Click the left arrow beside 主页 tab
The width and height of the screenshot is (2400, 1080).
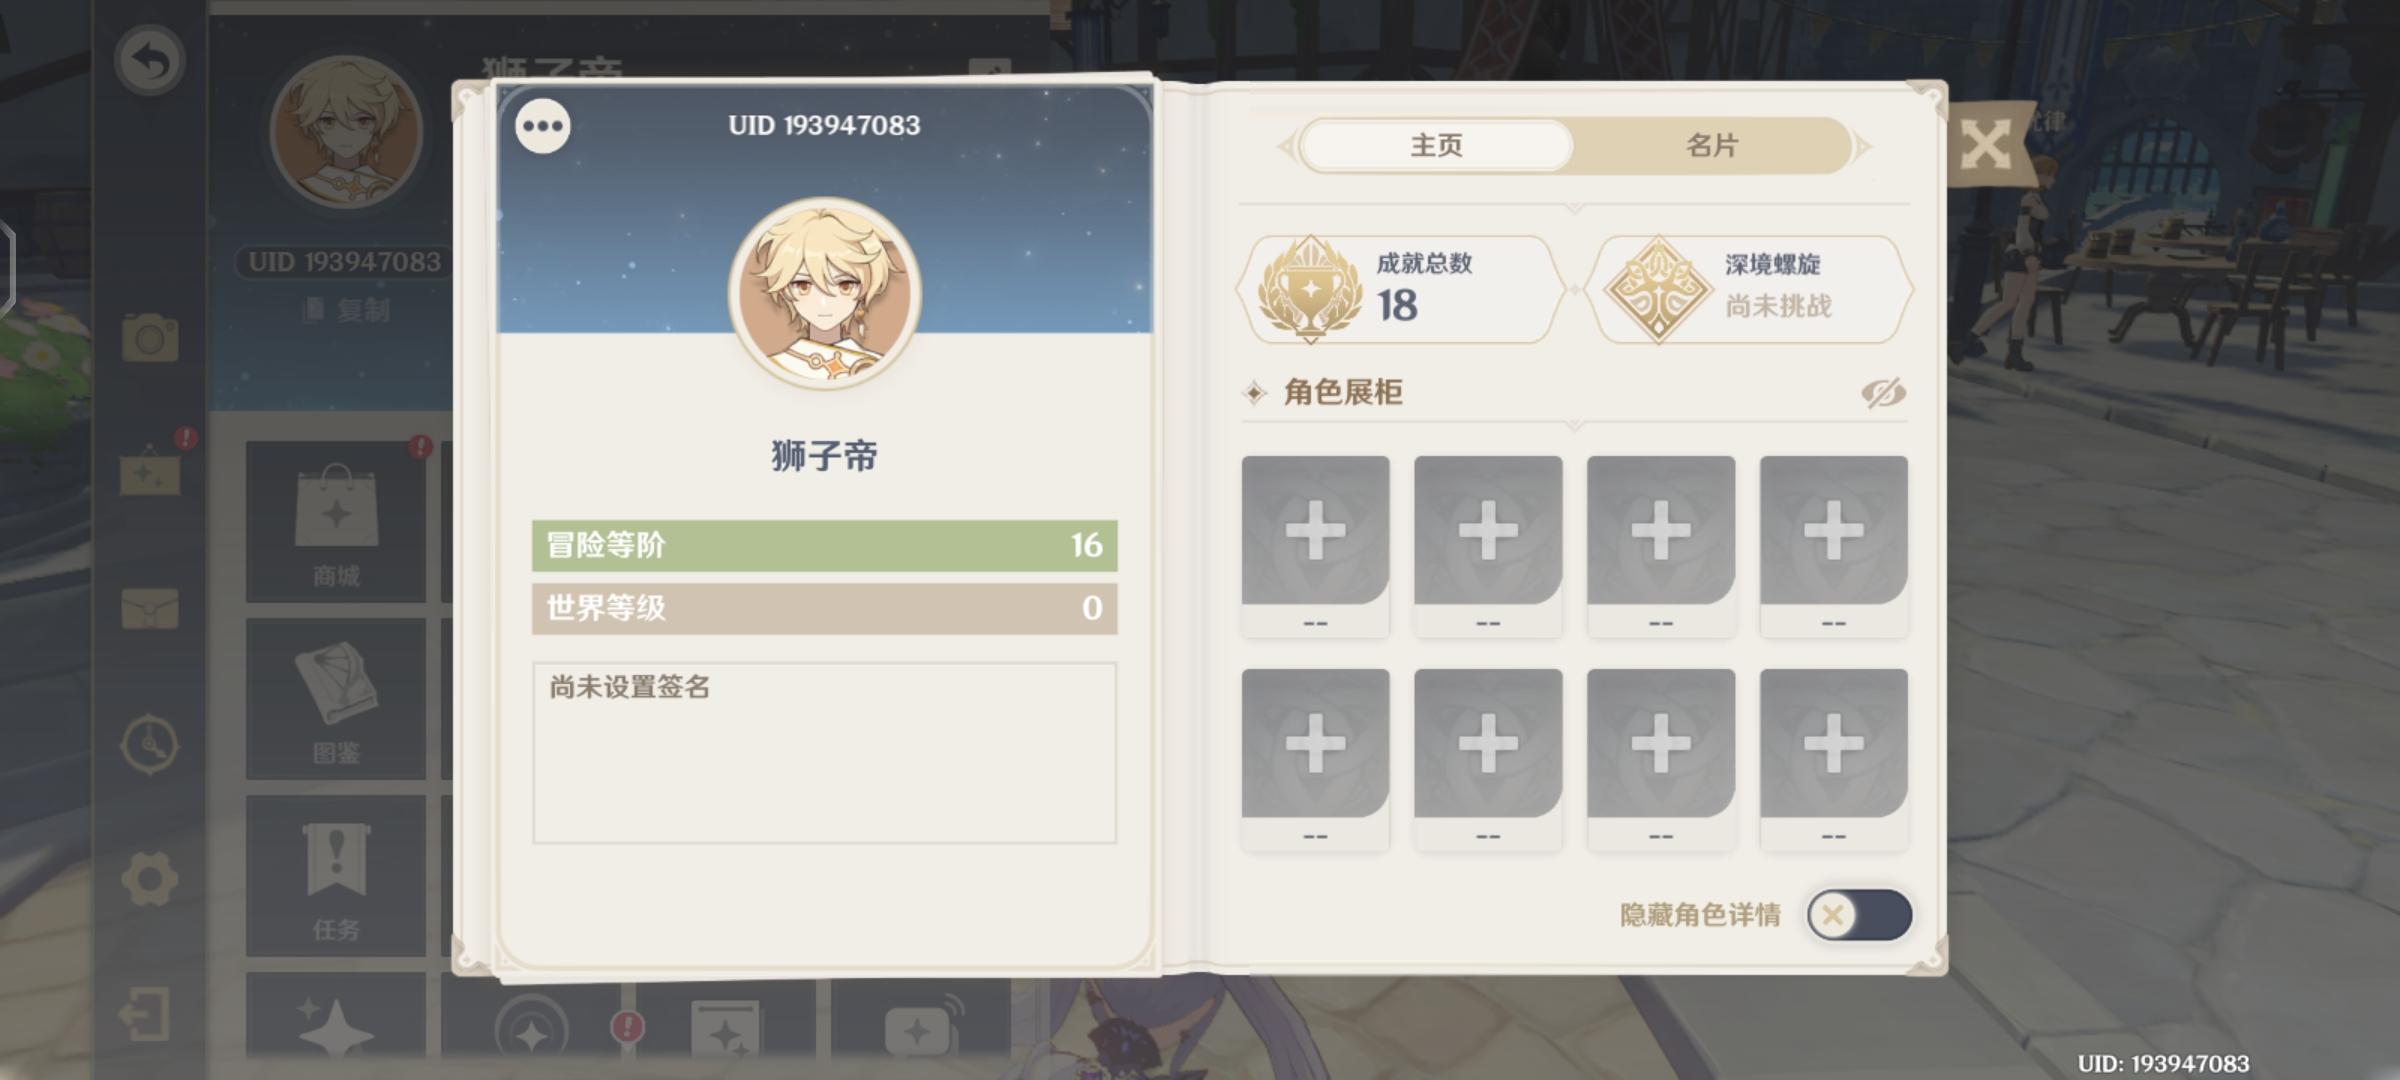[1287, 147]
